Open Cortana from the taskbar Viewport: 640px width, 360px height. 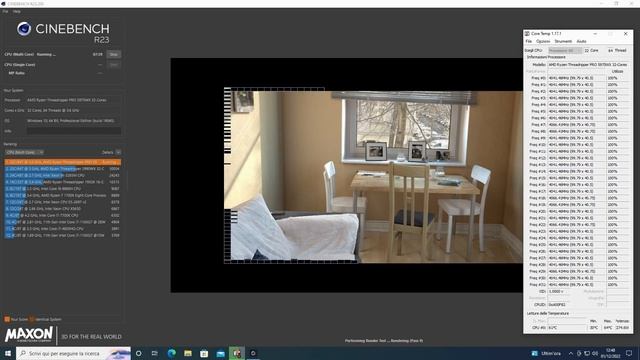click(139, 353)
